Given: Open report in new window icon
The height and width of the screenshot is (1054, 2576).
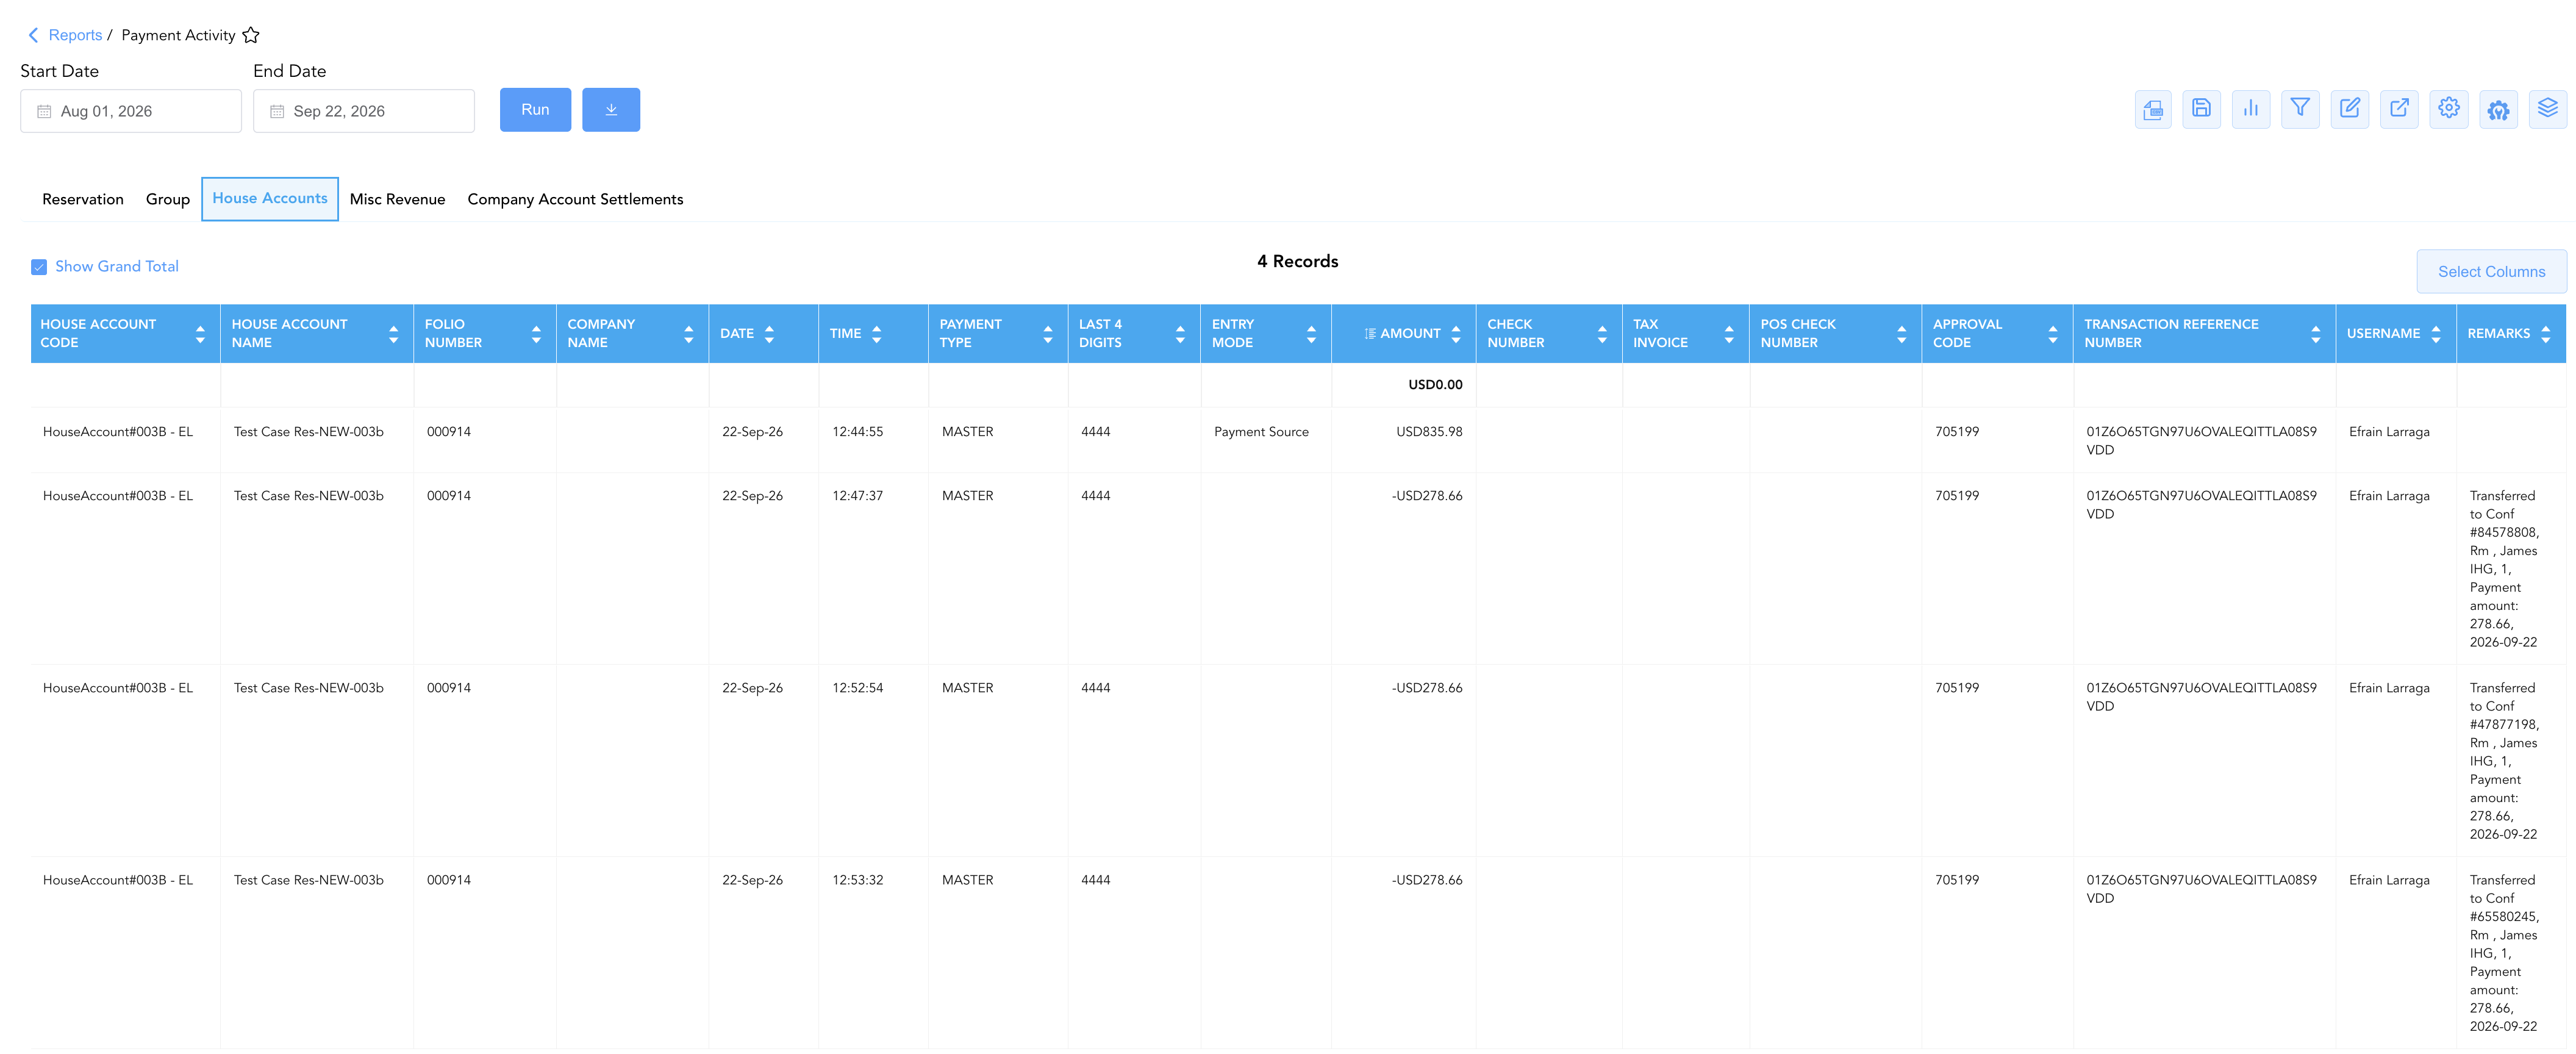Looking at the screenshot, I should 2400,109.
